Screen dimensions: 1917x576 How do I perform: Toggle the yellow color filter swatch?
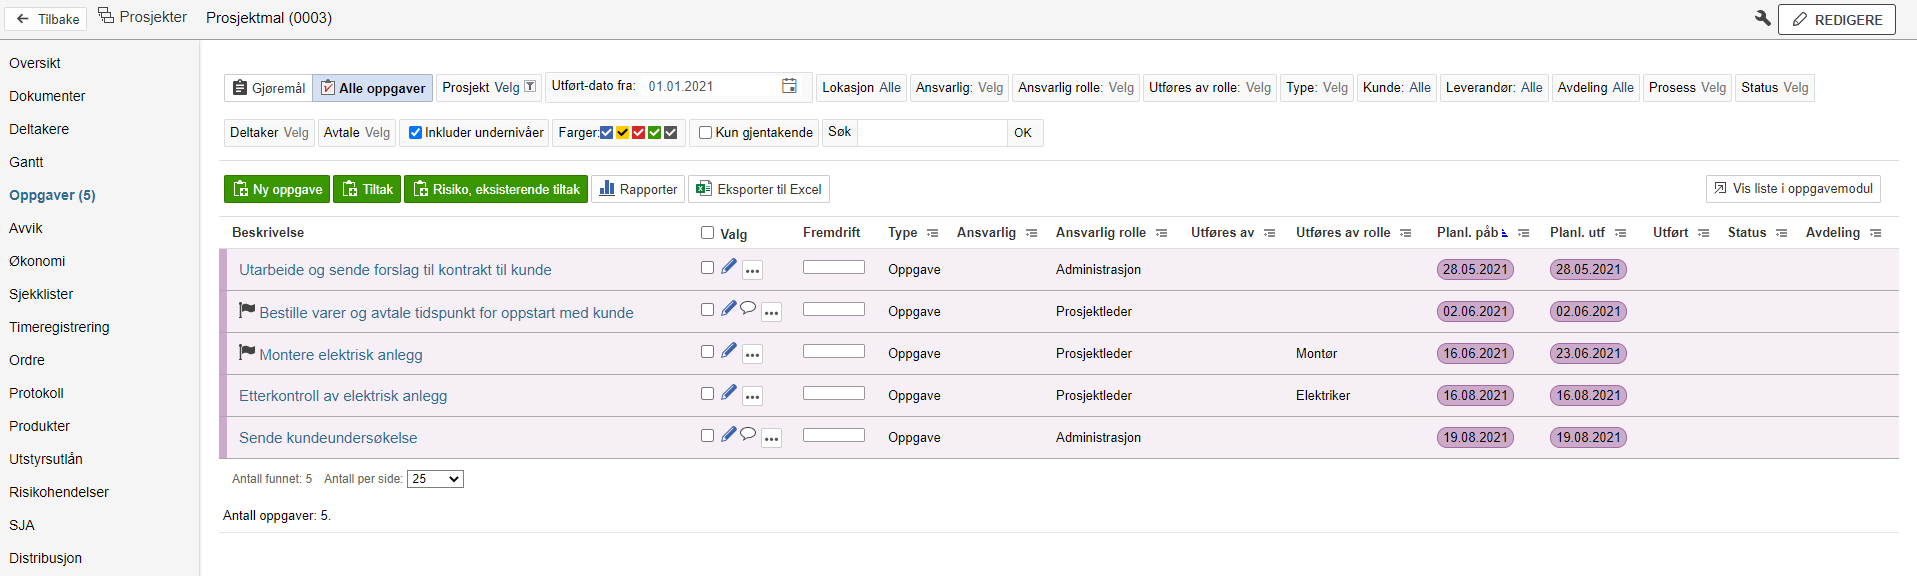(622, 132)
